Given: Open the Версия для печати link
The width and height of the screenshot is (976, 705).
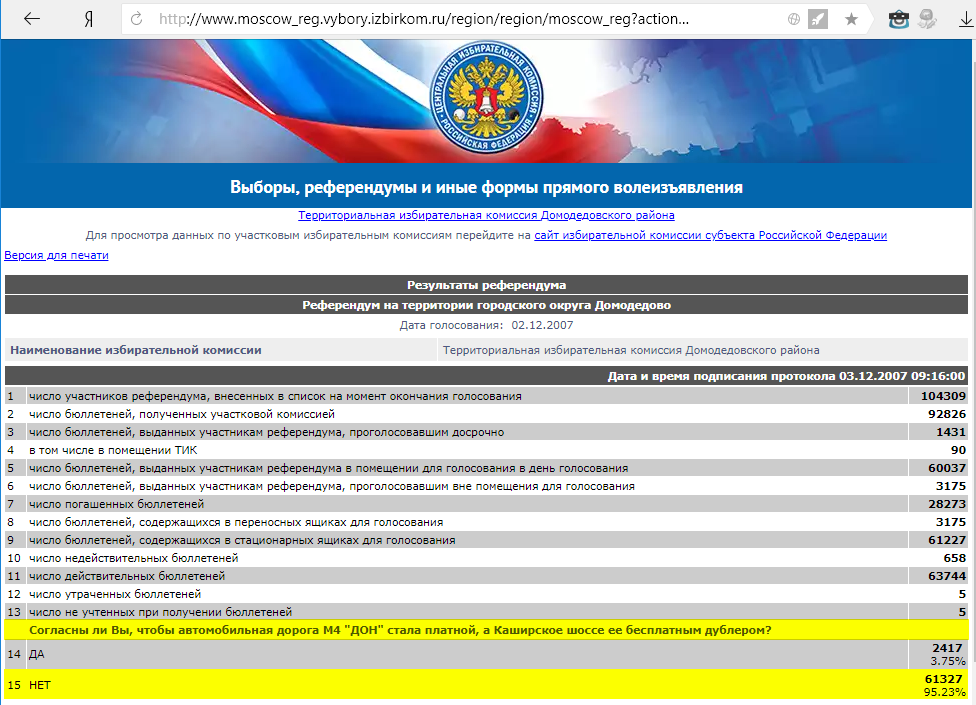Looking at the screenshot, I should point(56,255).
